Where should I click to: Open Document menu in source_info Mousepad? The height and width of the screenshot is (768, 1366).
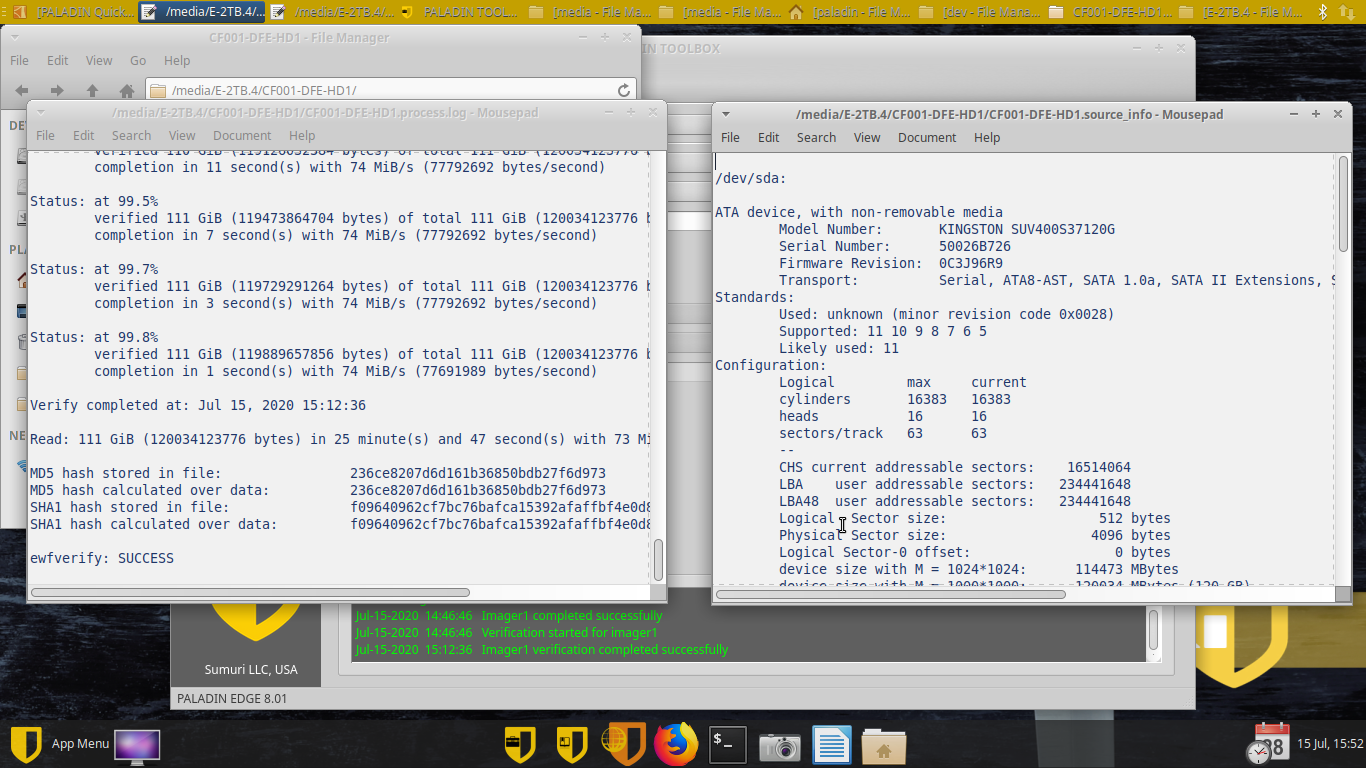click(927, 137)
